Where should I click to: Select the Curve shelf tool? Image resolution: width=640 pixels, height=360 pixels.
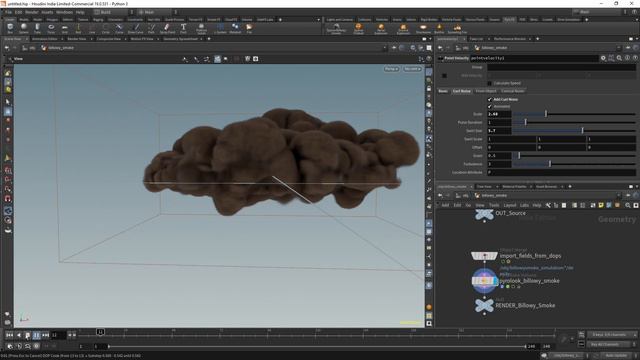coord(119,28)
